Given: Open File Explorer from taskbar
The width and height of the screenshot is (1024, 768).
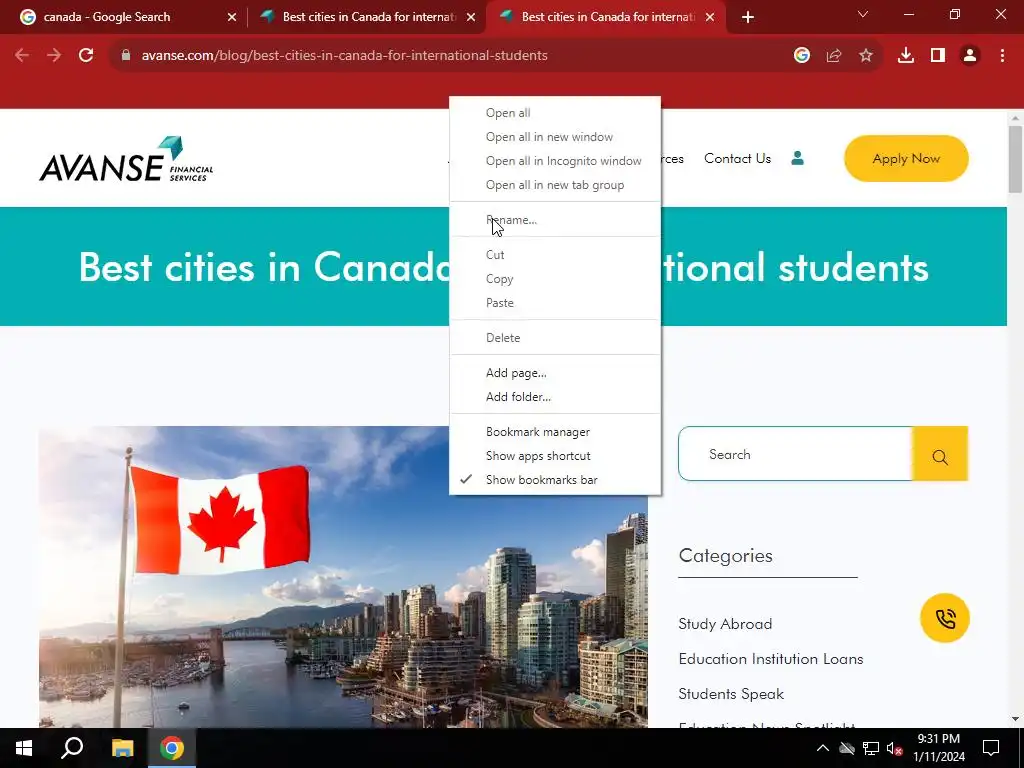Looking at the screenshot, I should [122, 748].
